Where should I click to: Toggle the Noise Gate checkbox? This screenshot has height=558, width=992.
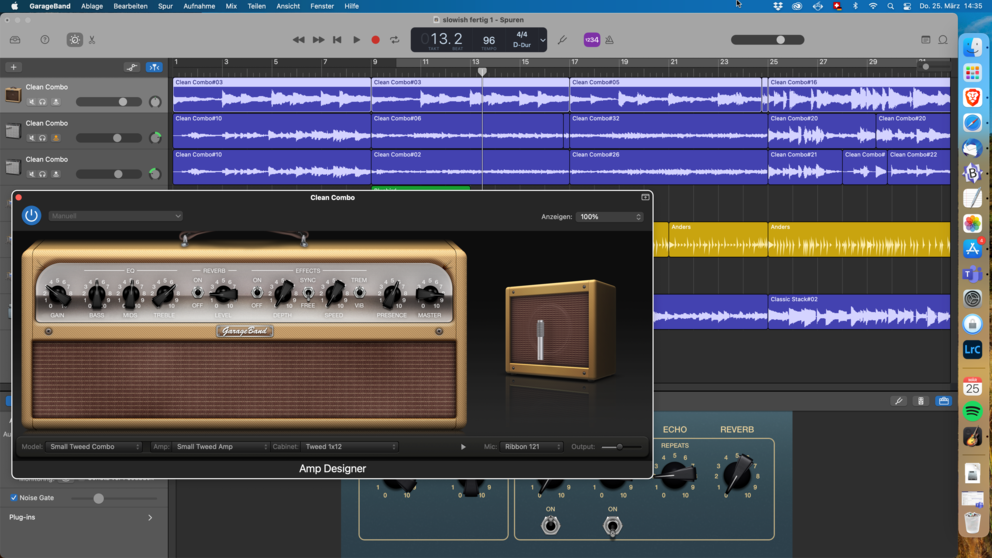point(13,498)
